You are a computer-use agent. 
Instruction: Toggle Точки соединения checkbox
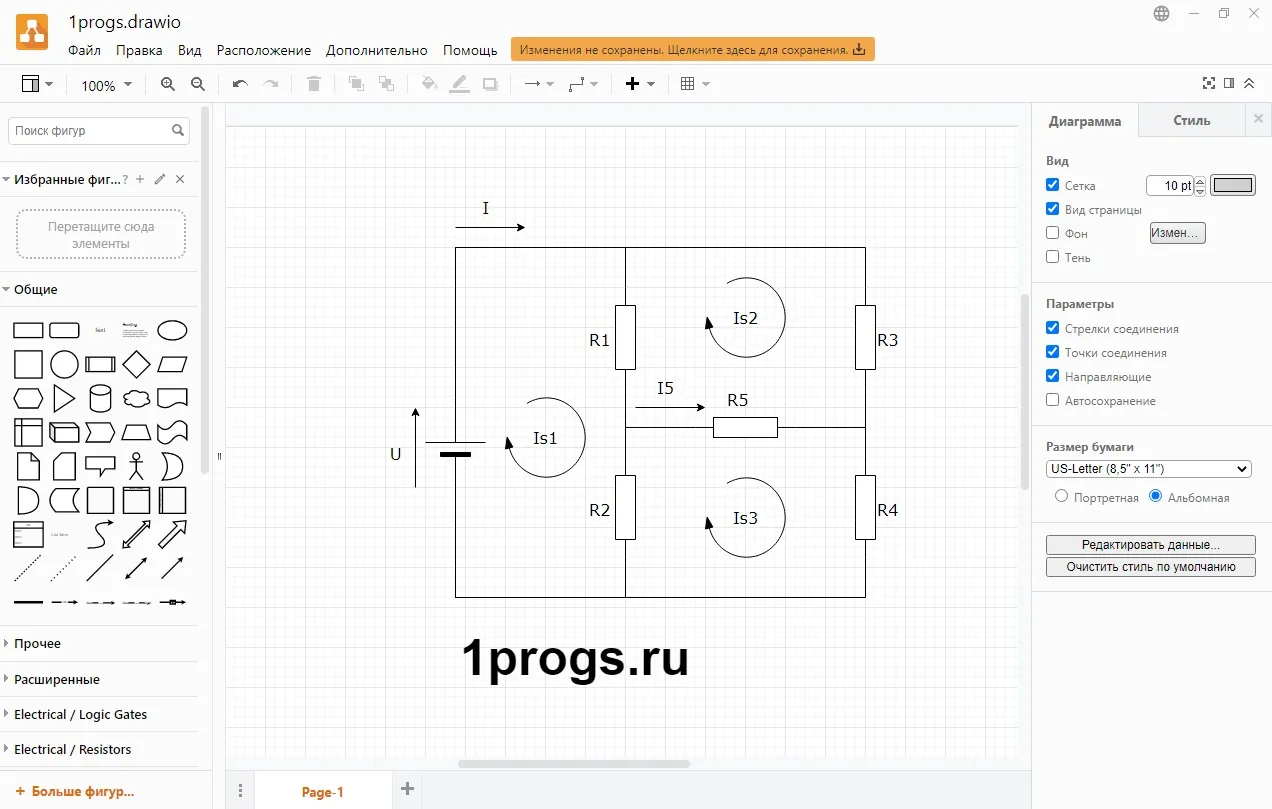[1052, 352]
